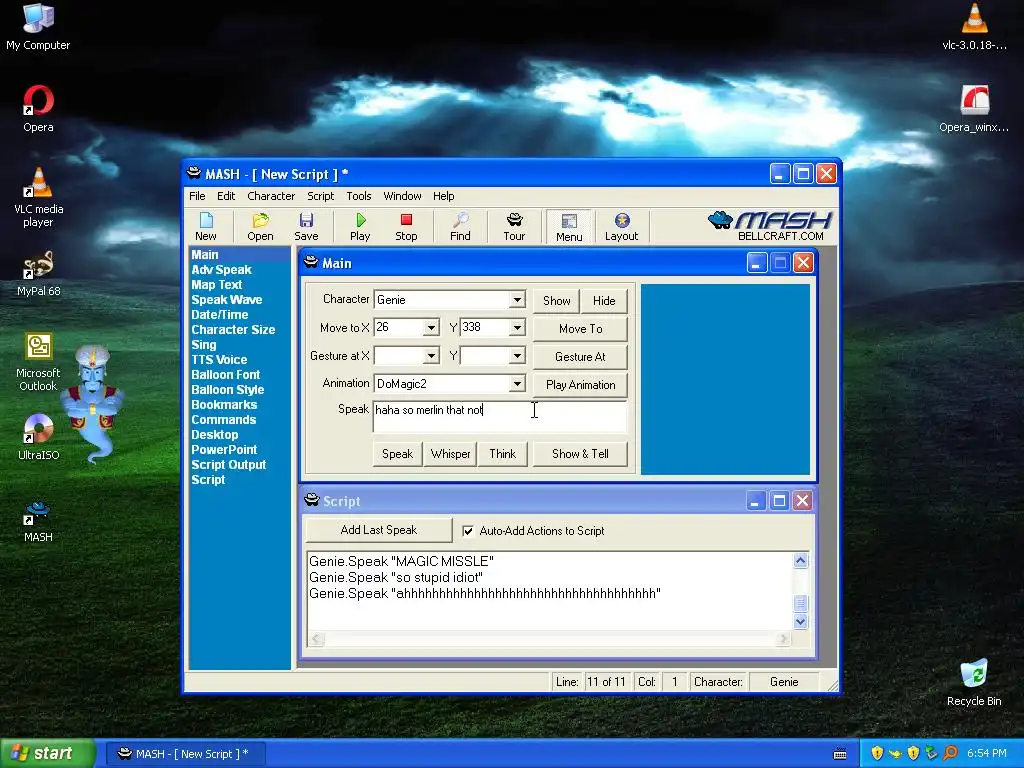This screenshot has width=1024, height=768.
Task: Expand the Gesture at X dropdown
Action: click(x=431, y=356)
